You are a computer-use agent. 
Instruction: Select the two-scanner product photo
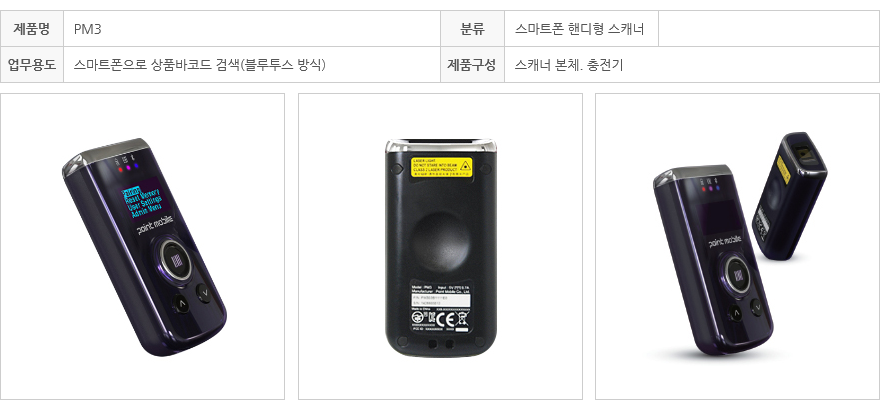coord(737,246)
